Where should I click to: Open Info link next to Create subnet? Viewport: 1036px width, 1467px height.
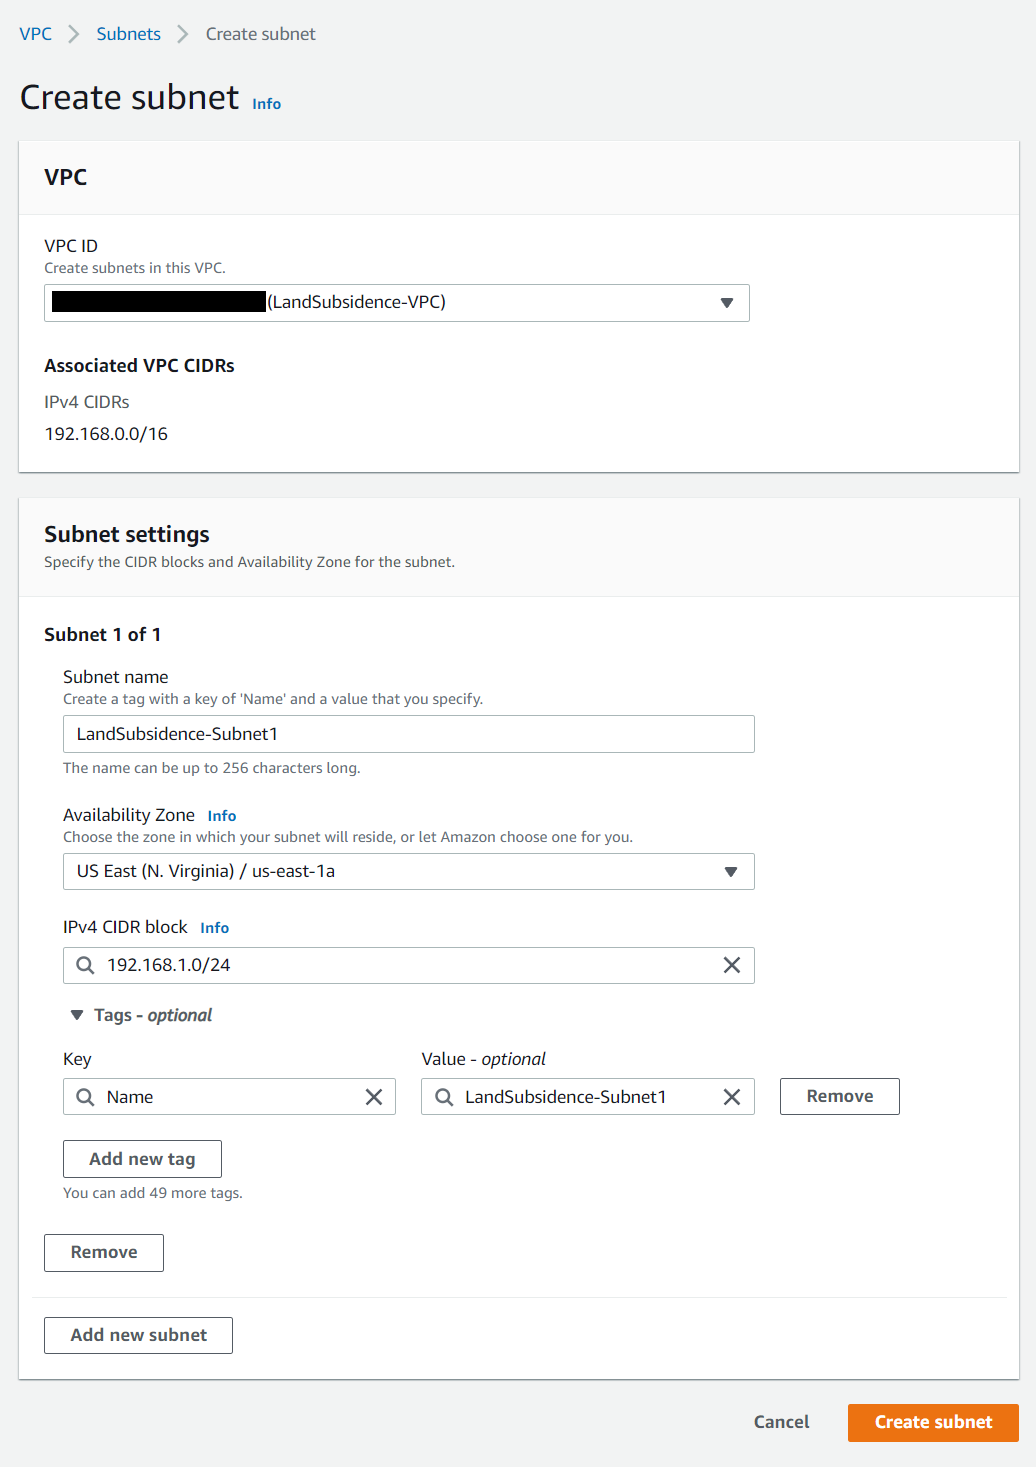tap(266, 104)
